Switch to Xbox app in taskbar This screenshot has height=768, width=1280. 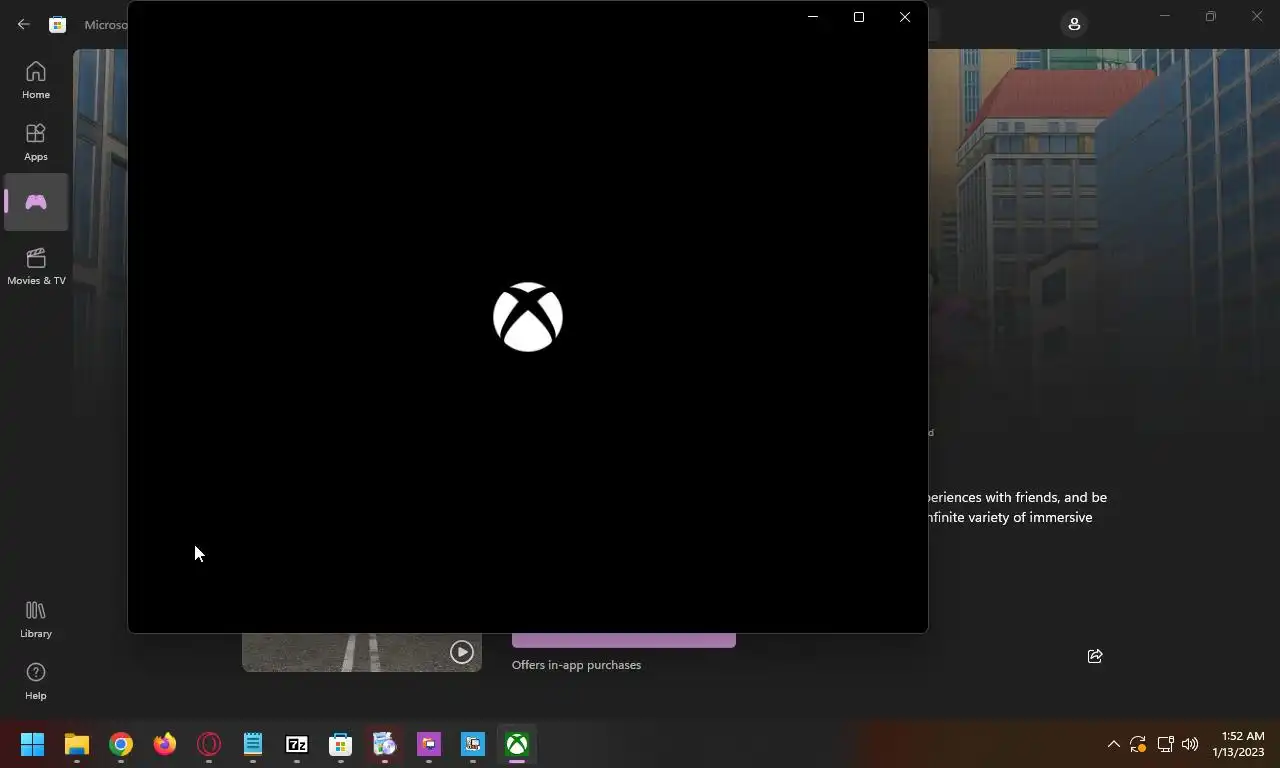point(517,744)
